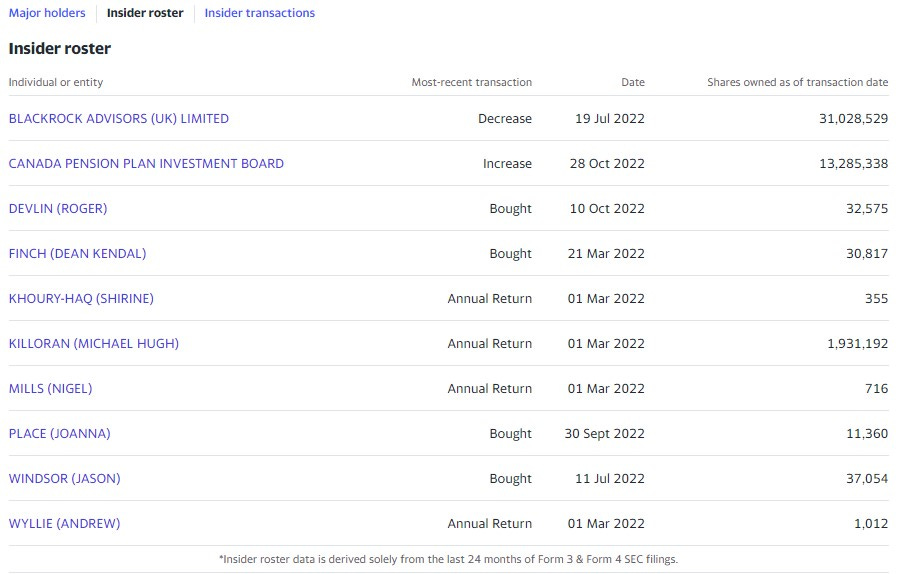This screenshot has width=920, height=574.
Task: Click the 'Bought' entry in Devlin row
Action: 510,208
